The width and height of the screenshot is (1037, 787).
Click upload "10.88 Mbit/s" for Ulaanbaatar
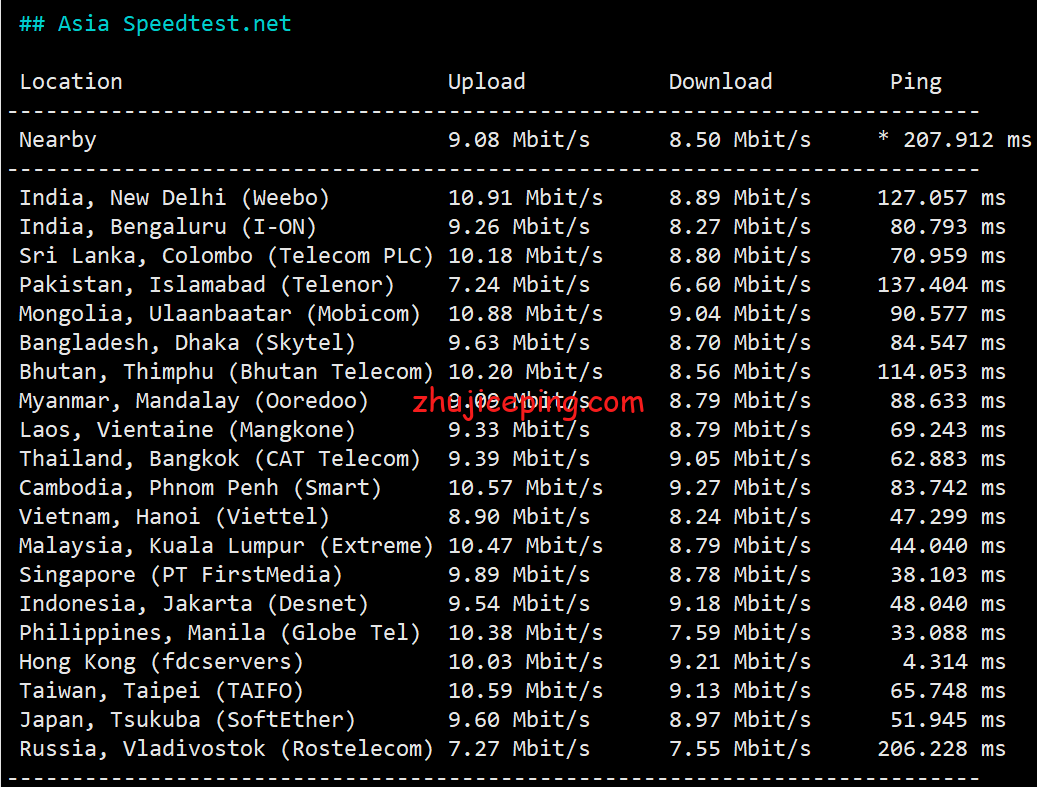pos(525,314)
